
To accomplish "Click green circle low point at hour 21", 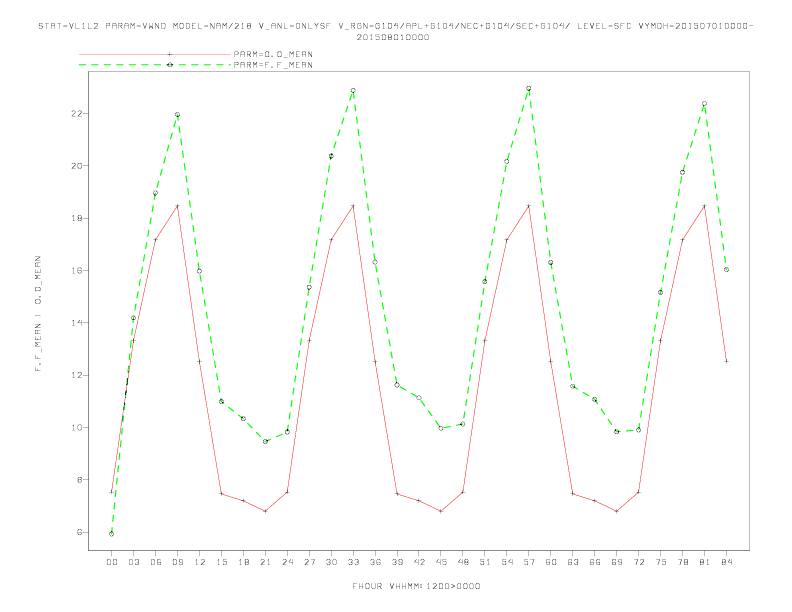I will click(265, 441).
